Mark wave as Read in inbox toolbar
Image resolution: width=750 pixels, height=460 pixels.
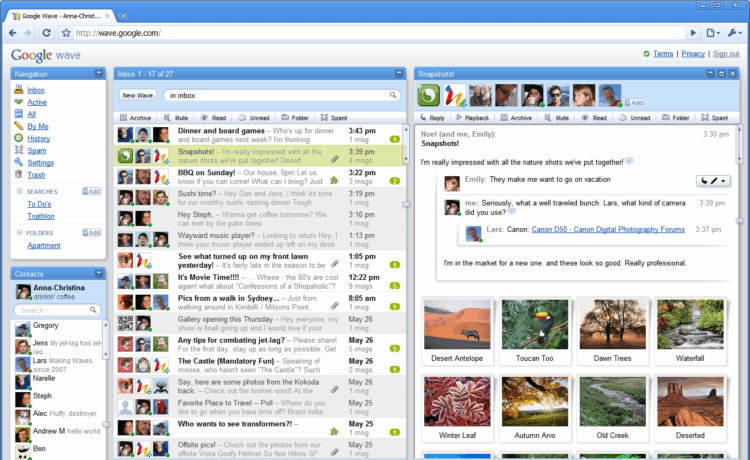tap(213, 118)
